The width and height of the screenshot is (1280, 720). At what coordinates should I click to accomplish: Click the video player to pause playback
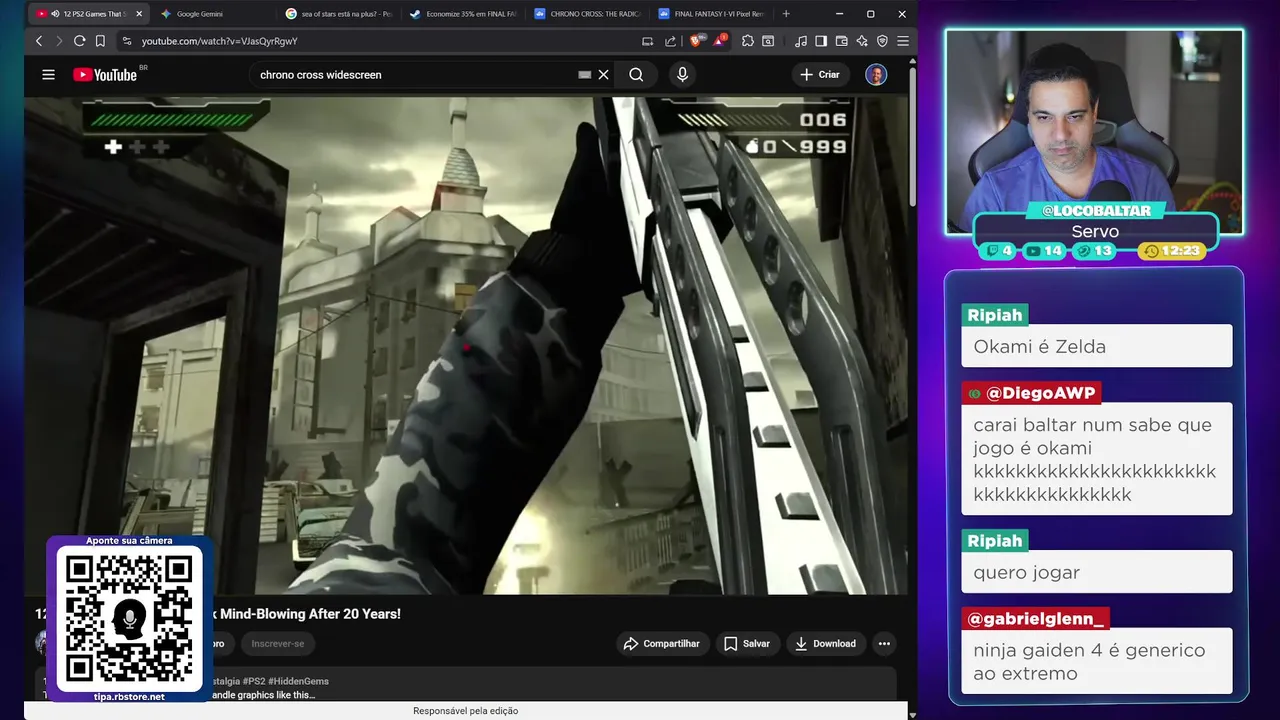(x=466, y=345)
